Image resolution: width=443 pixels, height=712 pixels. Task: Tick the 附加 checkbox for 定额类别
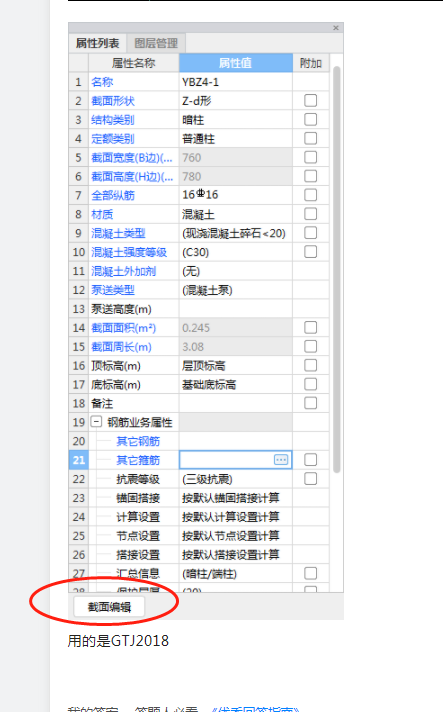pyautogui.click(x=310, y=138)
